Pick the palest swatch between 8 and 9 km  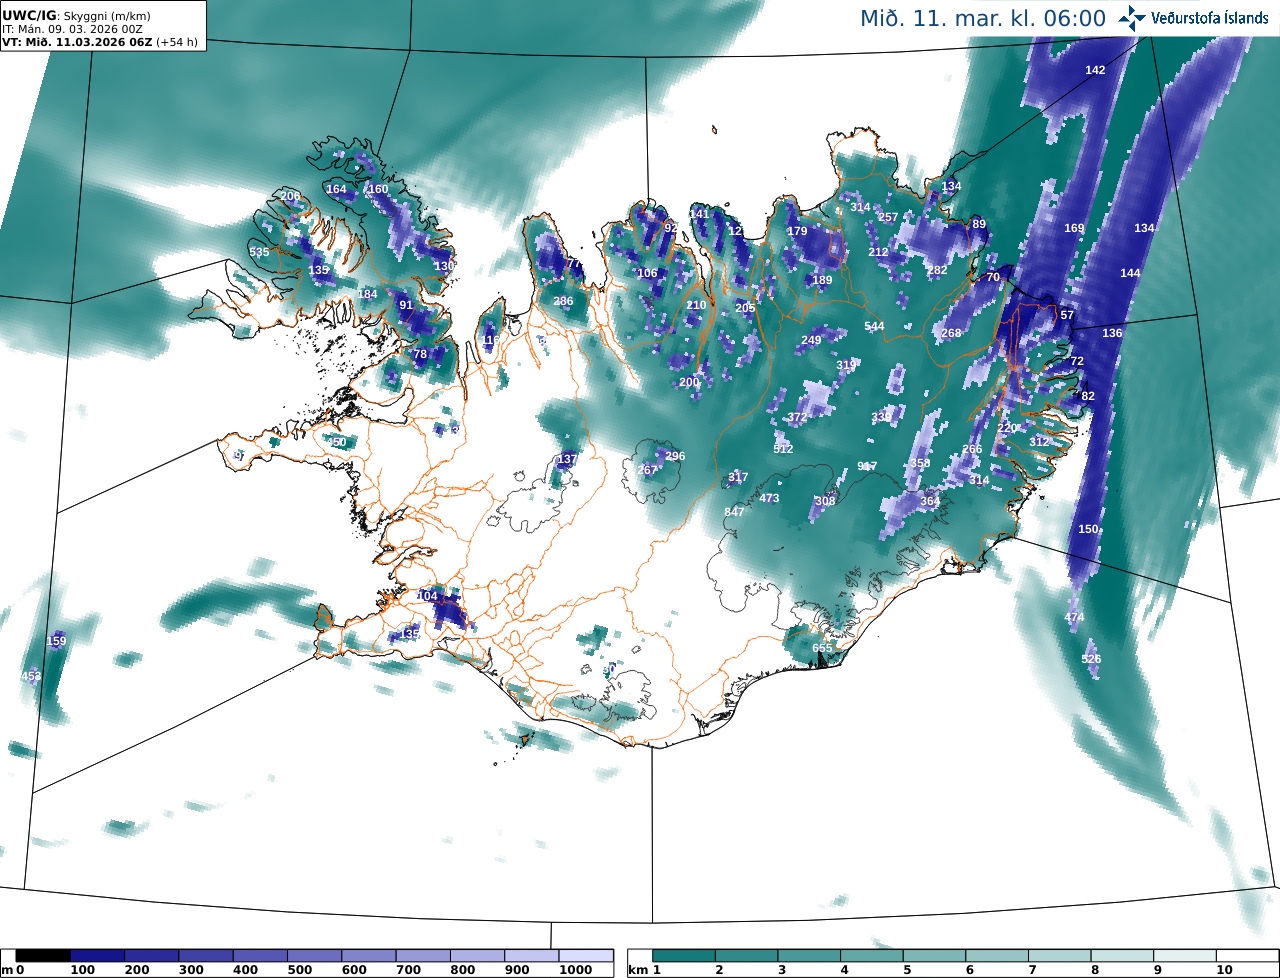pyautogui.click(x=1122, y=956)
